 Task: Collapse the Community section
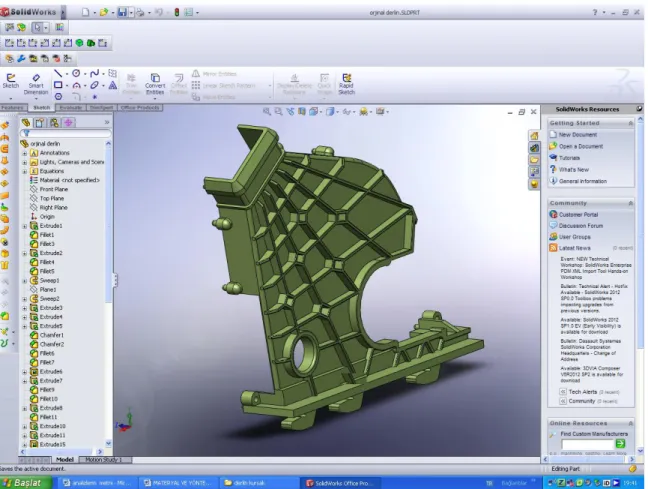(x=631, y=203)
